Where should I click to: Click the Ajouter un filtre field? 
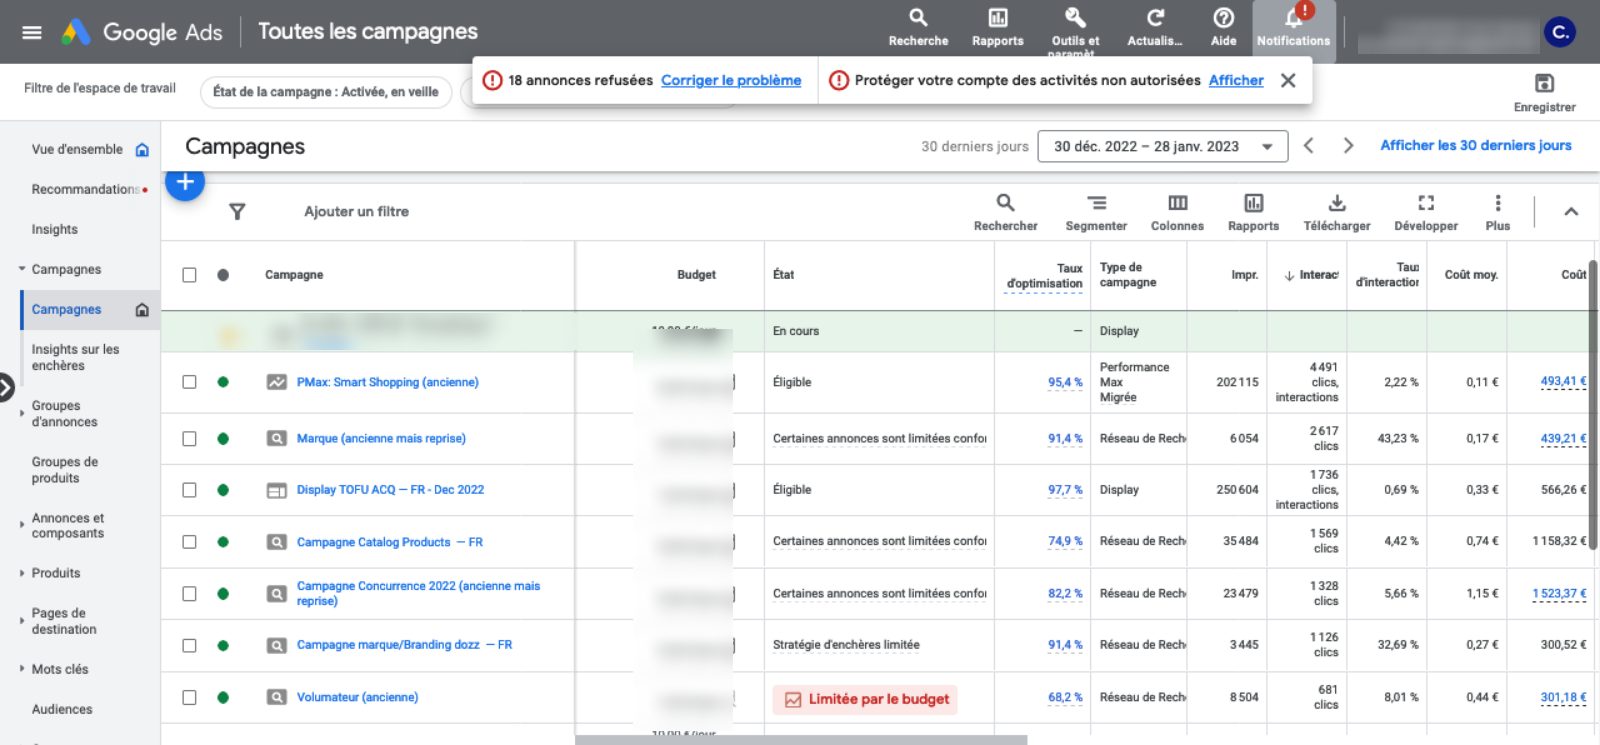356,211
